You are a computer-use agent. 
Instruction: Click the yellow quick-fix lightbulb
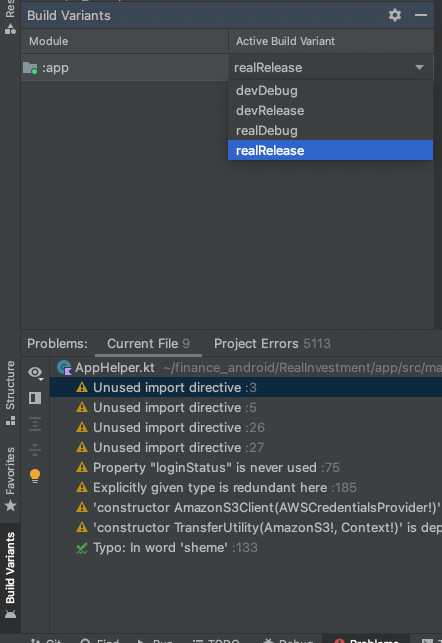pos(35,476)
